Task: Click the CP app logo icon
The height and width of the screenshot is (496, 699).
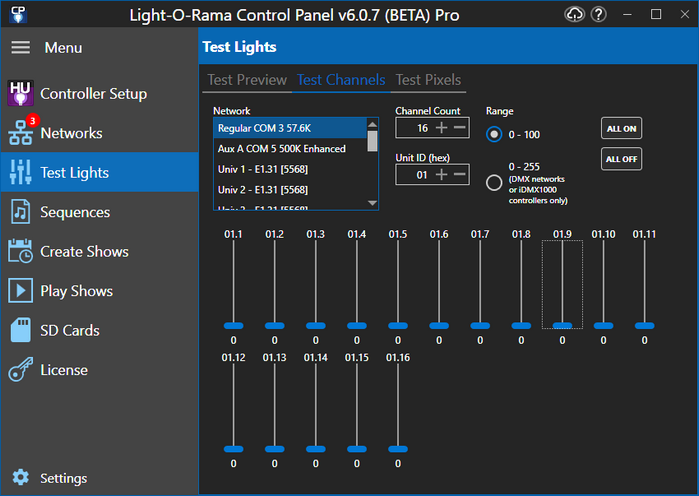Action: pos(18,14)
